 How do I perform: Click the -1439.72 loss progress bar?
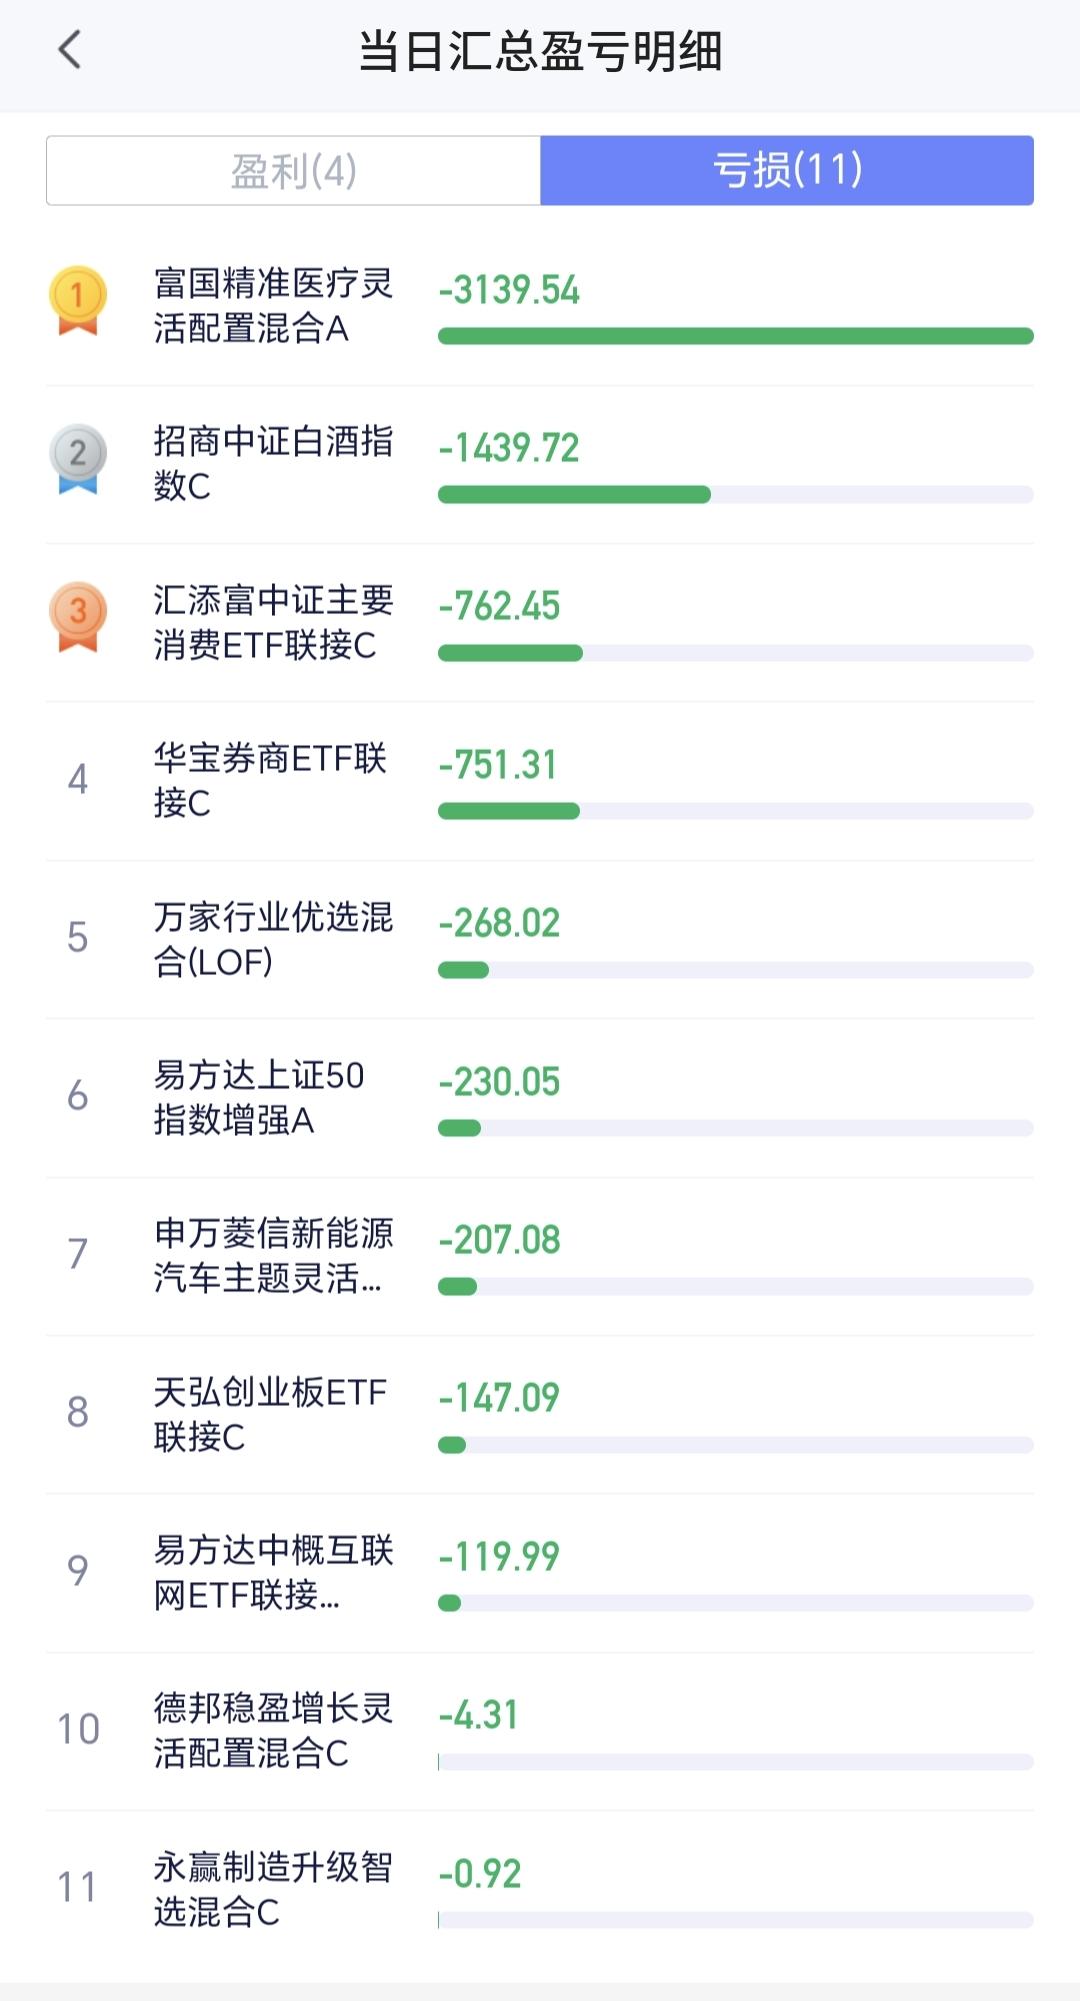(735, 494)
